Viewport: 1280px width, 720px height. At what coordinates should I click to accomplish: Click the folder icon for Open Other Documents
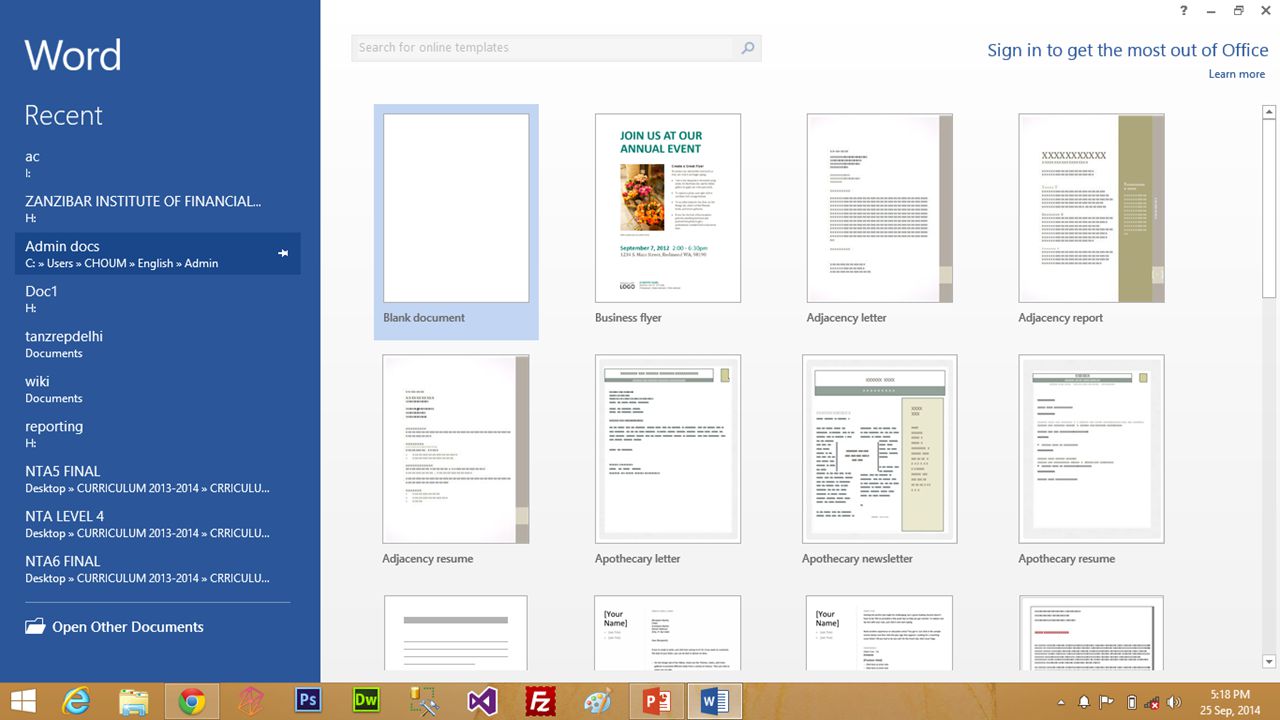click(x=35, y=627)
